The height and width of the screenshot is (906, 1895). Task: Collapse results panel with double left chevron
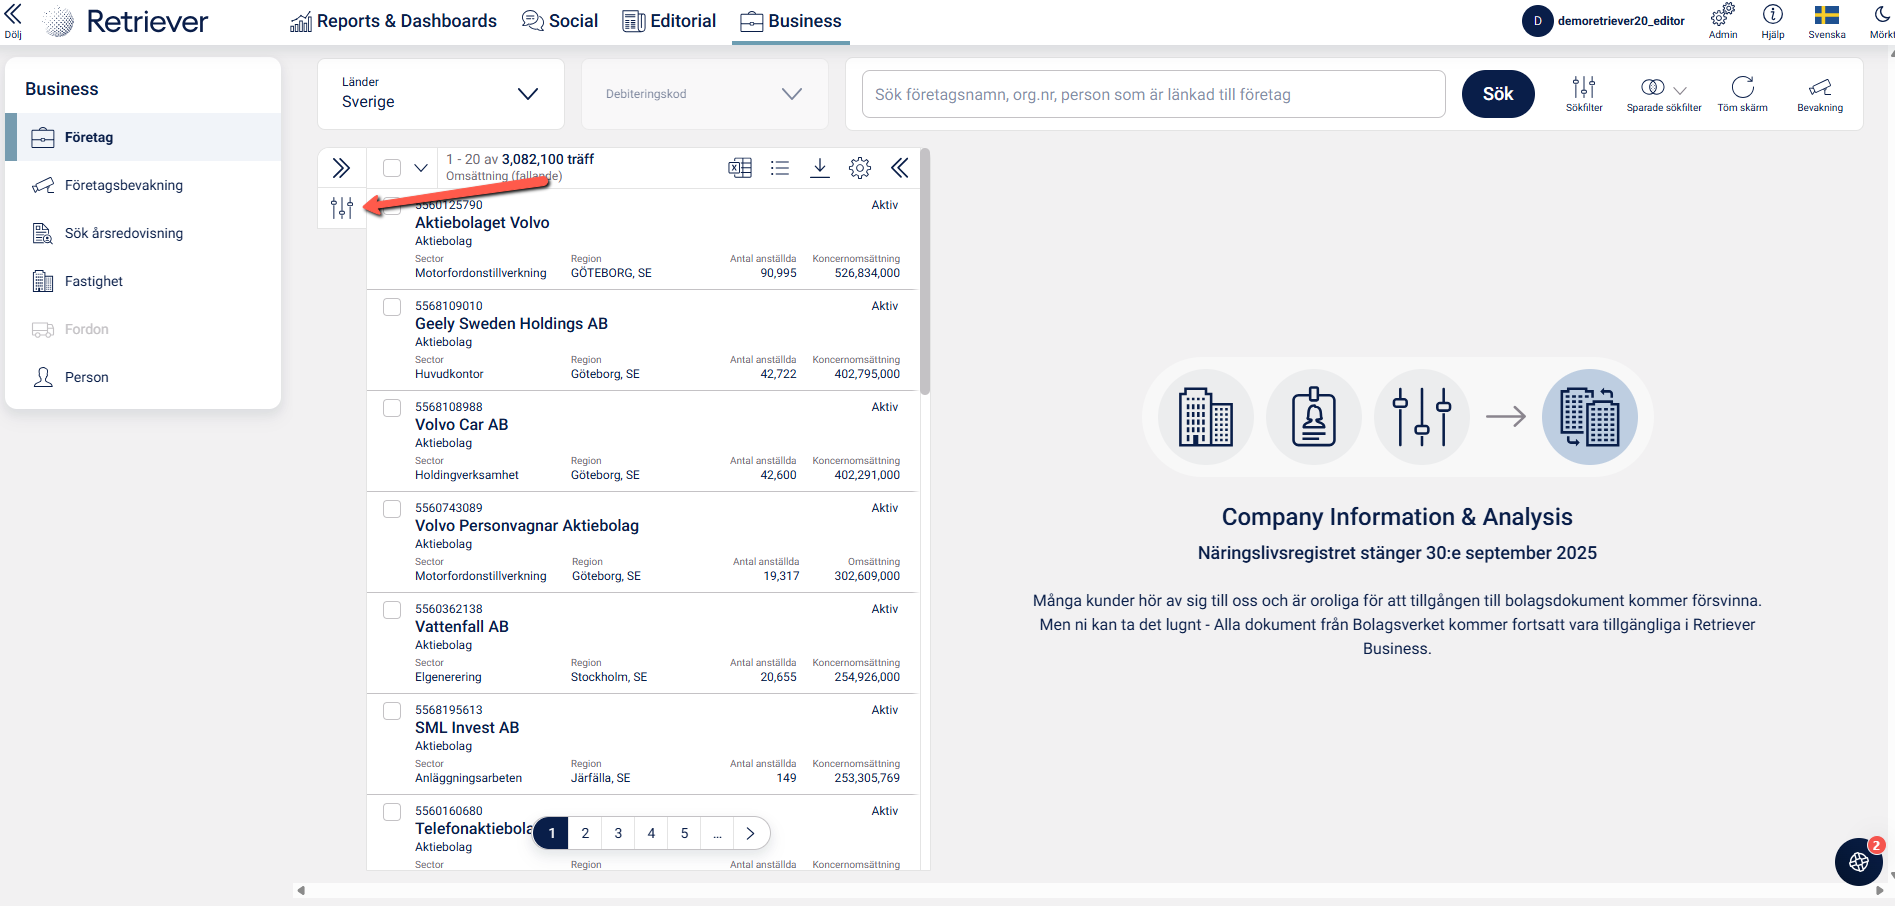click(900, 168)
